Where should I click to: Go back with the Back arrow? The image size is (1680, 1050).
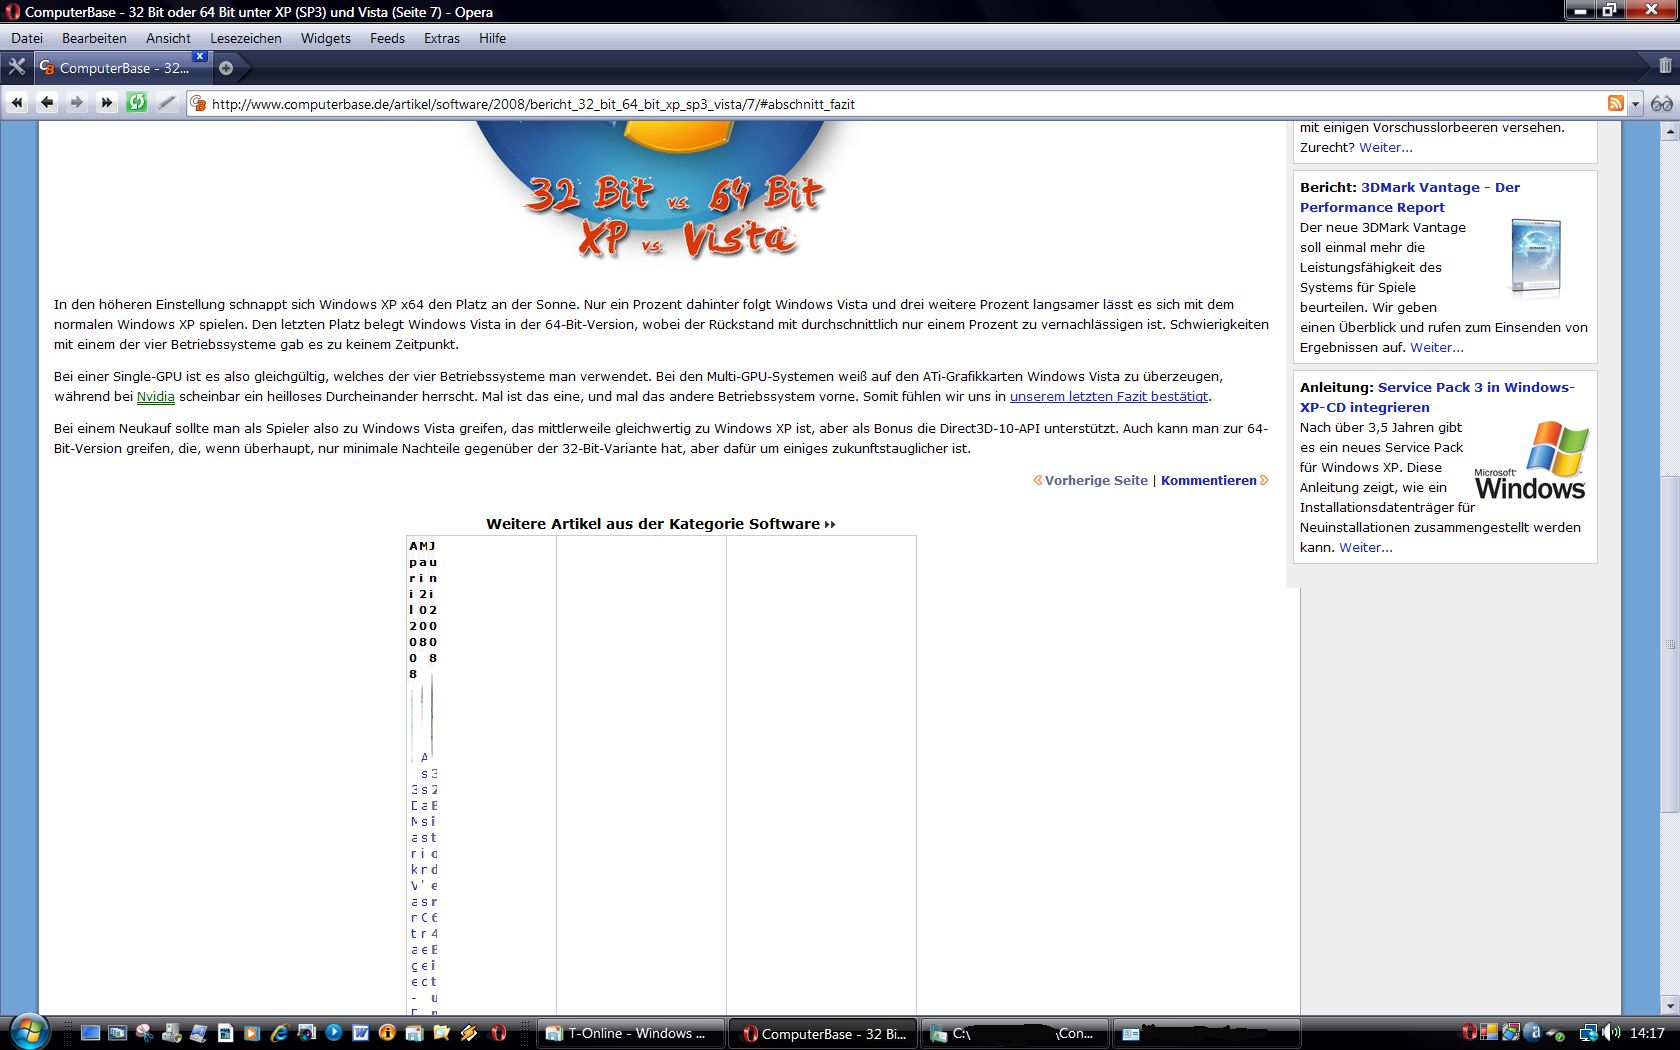(x=46, y=103)
